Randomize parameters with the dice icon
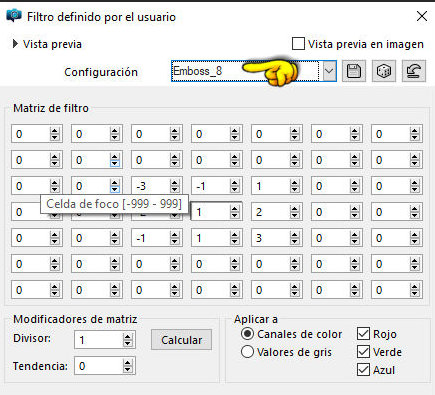This screenshot has height=395, width=435. (384, 71)
